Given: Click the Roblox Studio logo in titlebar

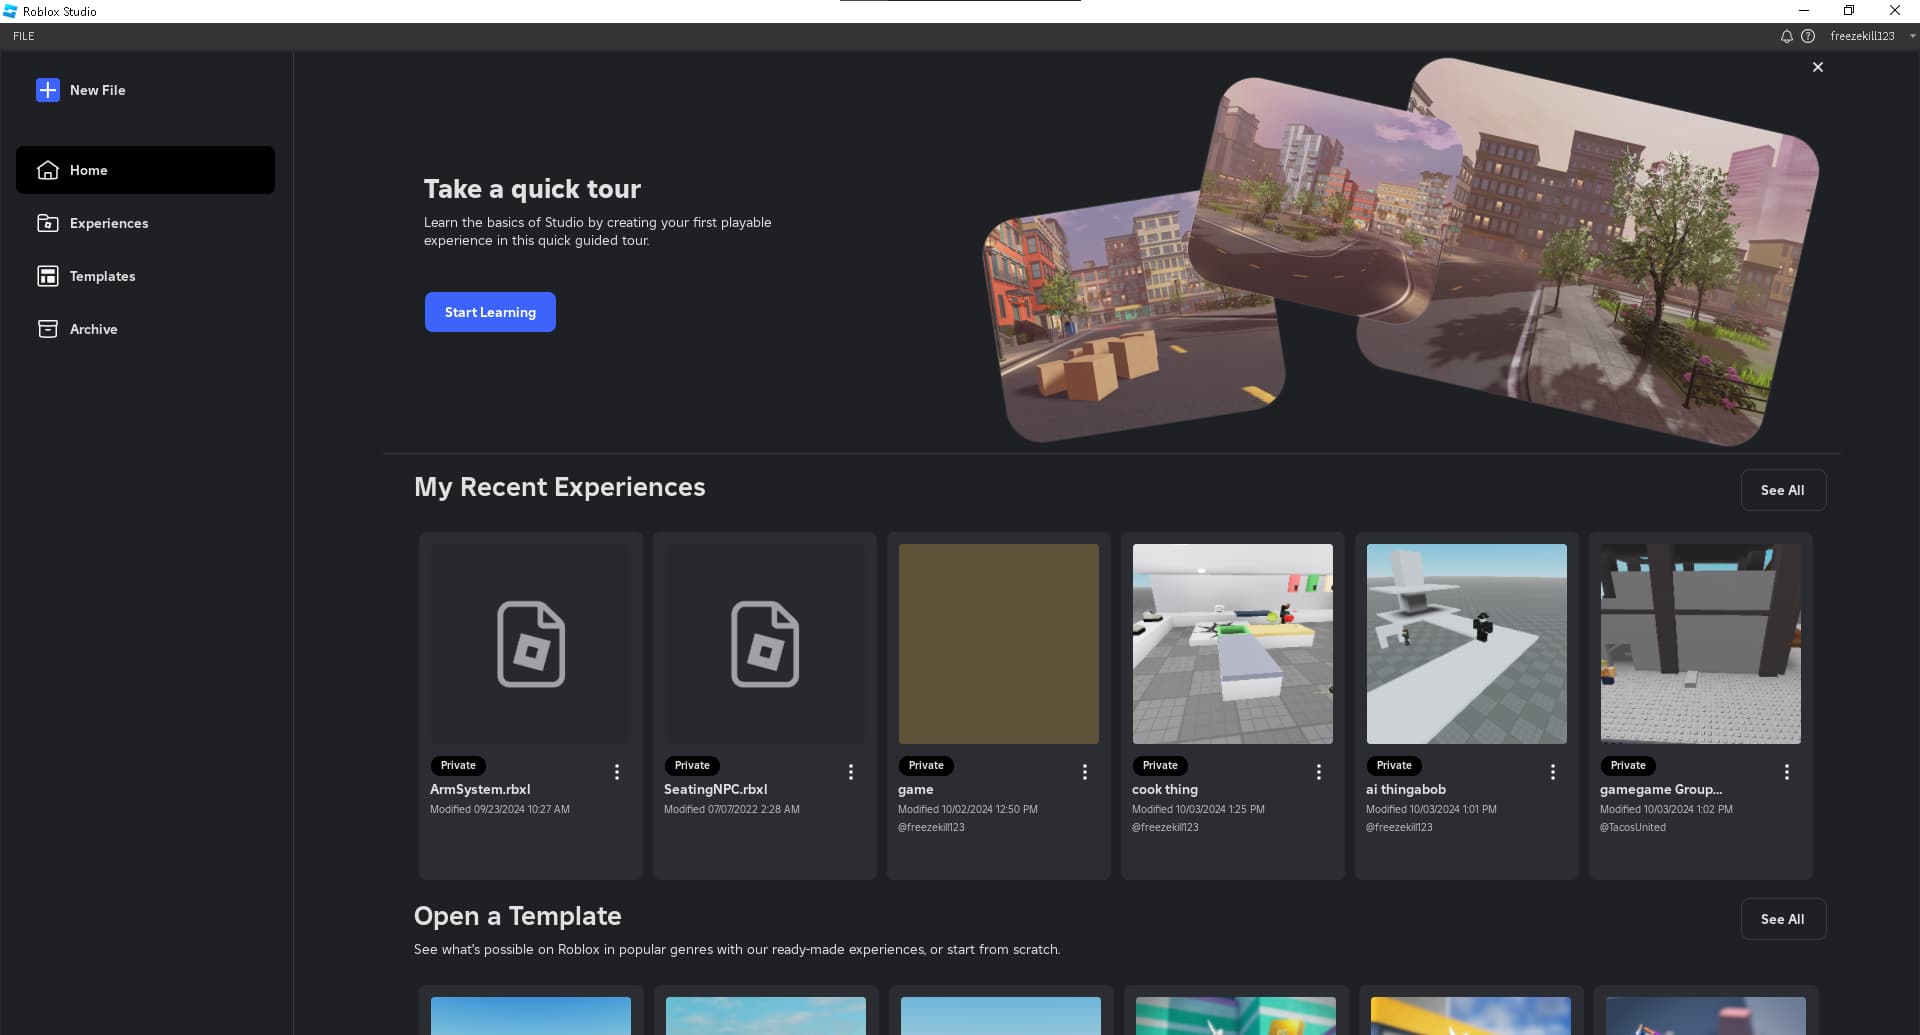Looking at the screenshot, I should tap(9, 11).
